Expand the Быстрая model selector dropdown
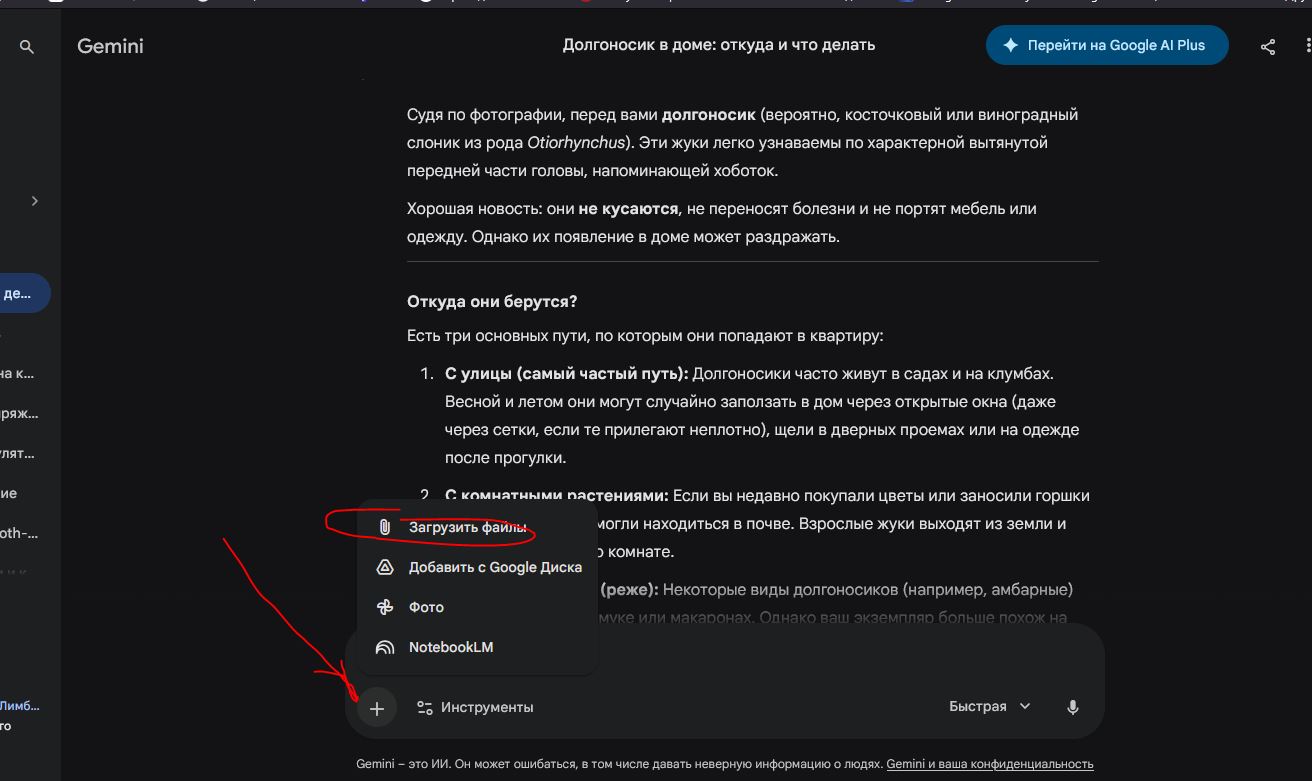This screenshot has height=781, width=1312. point(989,706)
